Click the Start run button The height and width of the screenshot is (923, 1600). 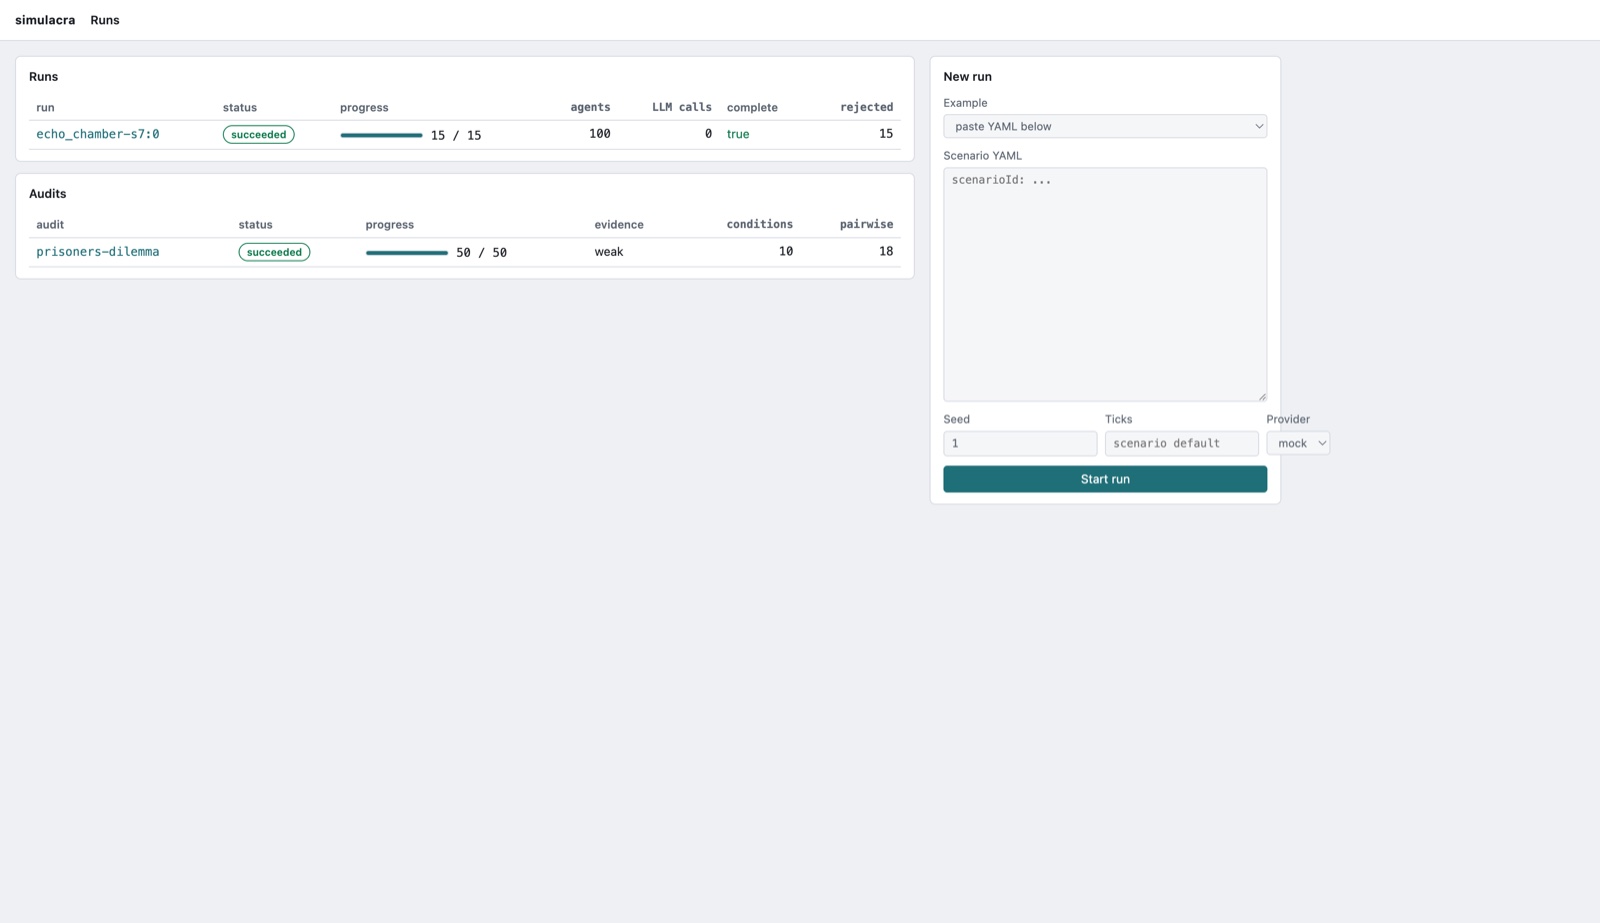tap(1105, 479)
